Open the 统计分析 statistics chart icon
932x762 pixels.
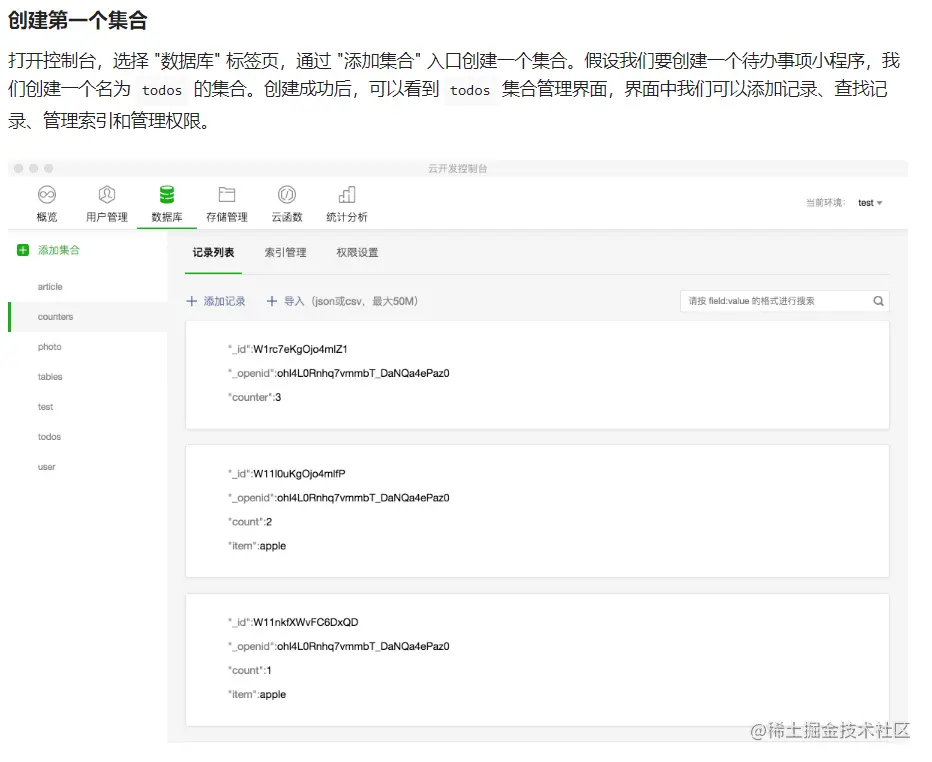pyautogui.click(x=347, y=194)
